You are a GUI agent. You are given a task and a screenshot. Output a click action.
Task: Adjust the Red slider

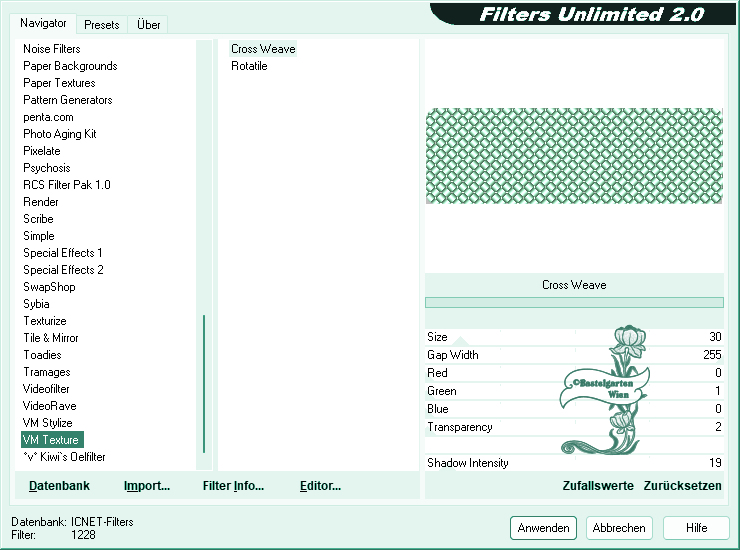[x=574, y=372]
